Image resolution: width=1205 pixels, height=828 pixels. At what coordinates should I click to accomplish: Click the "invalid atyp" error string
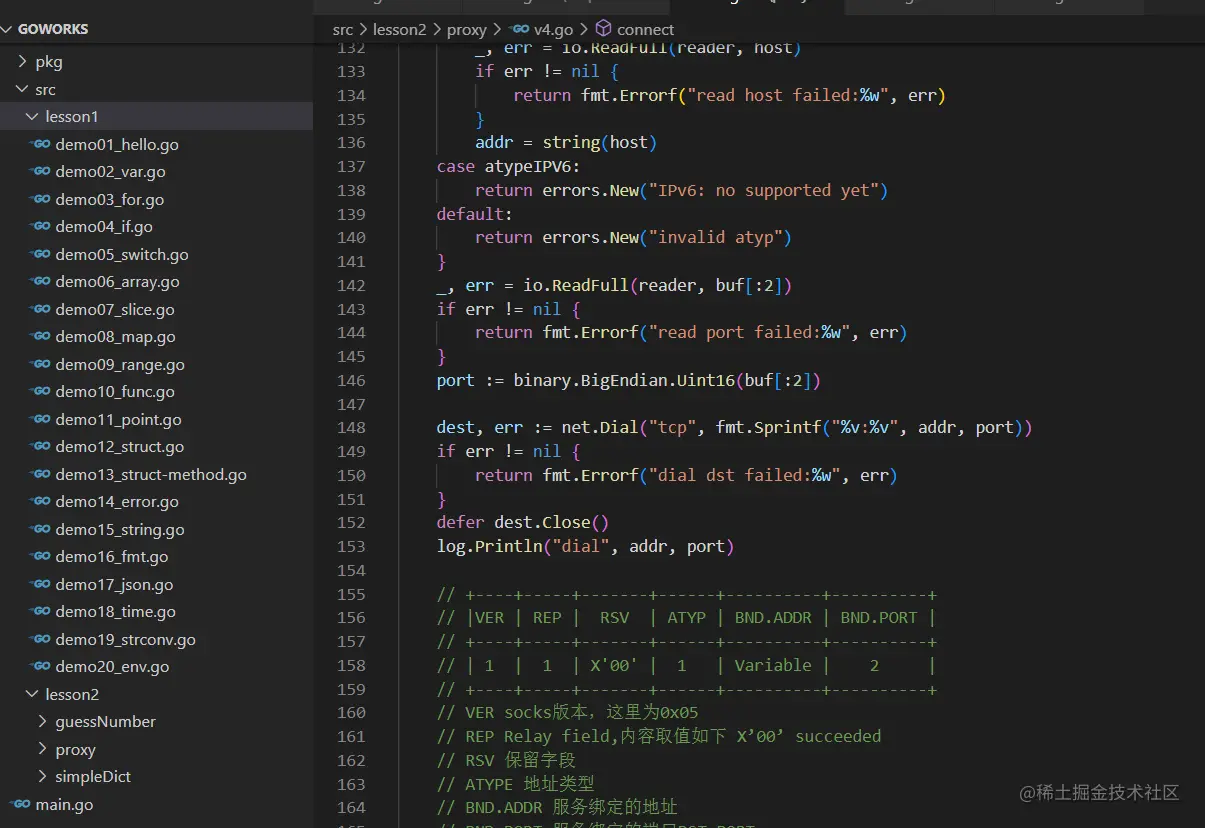pos(715,237)
